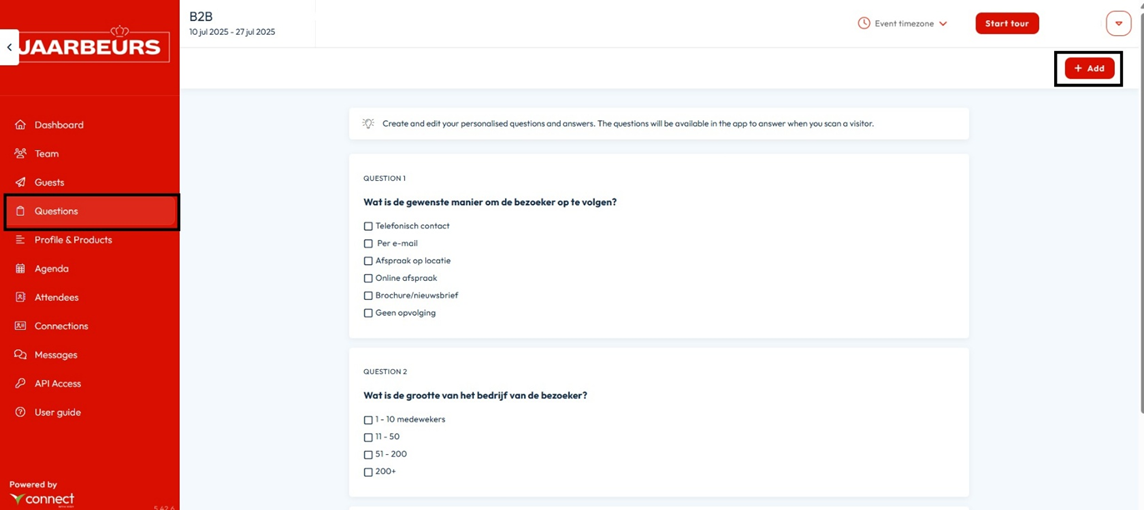The height and width of the screenshot is (510, 1144).
Task: Click the Team people icon
Action: pyautogui.click(x=20, y=154)
